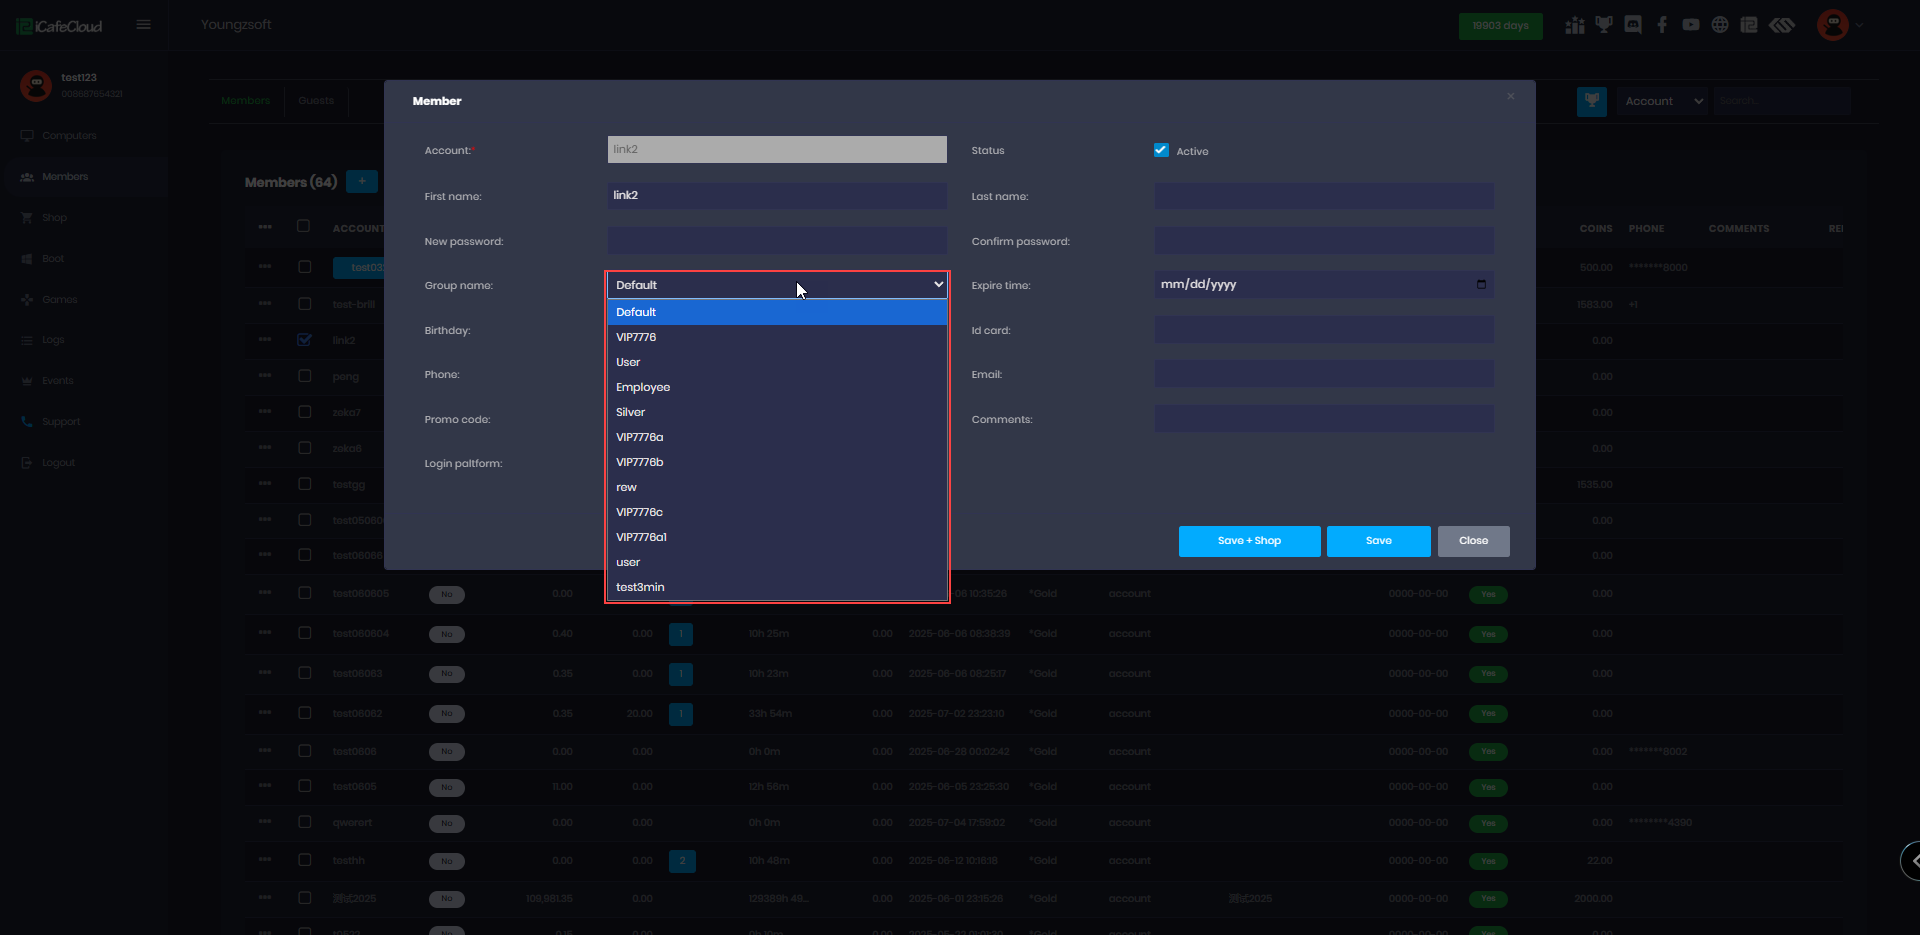
Task: Uncheck the link2 row checkbox
Action: tap(305, 340)
